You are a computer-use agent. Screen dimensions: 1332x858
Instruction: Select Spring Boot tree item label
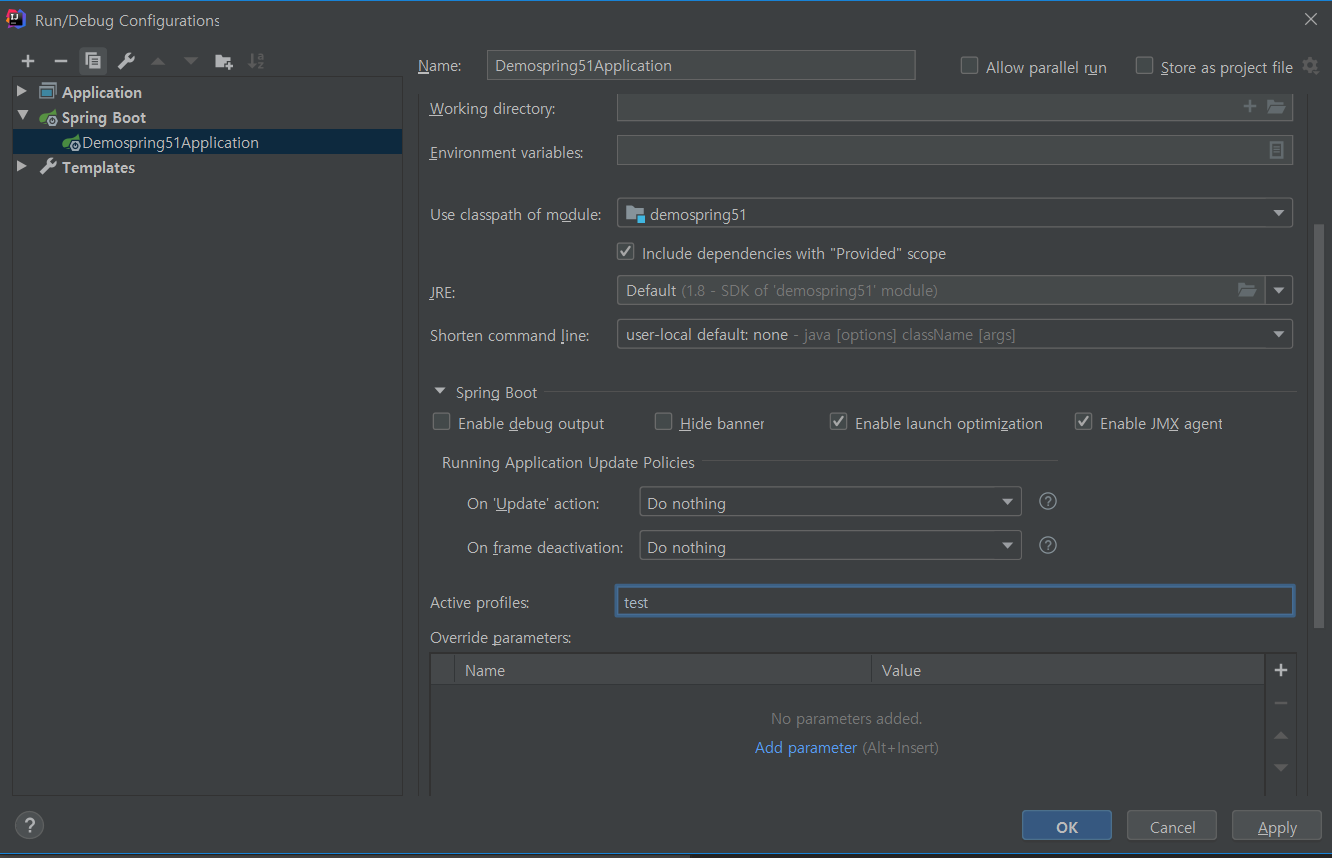104,117
